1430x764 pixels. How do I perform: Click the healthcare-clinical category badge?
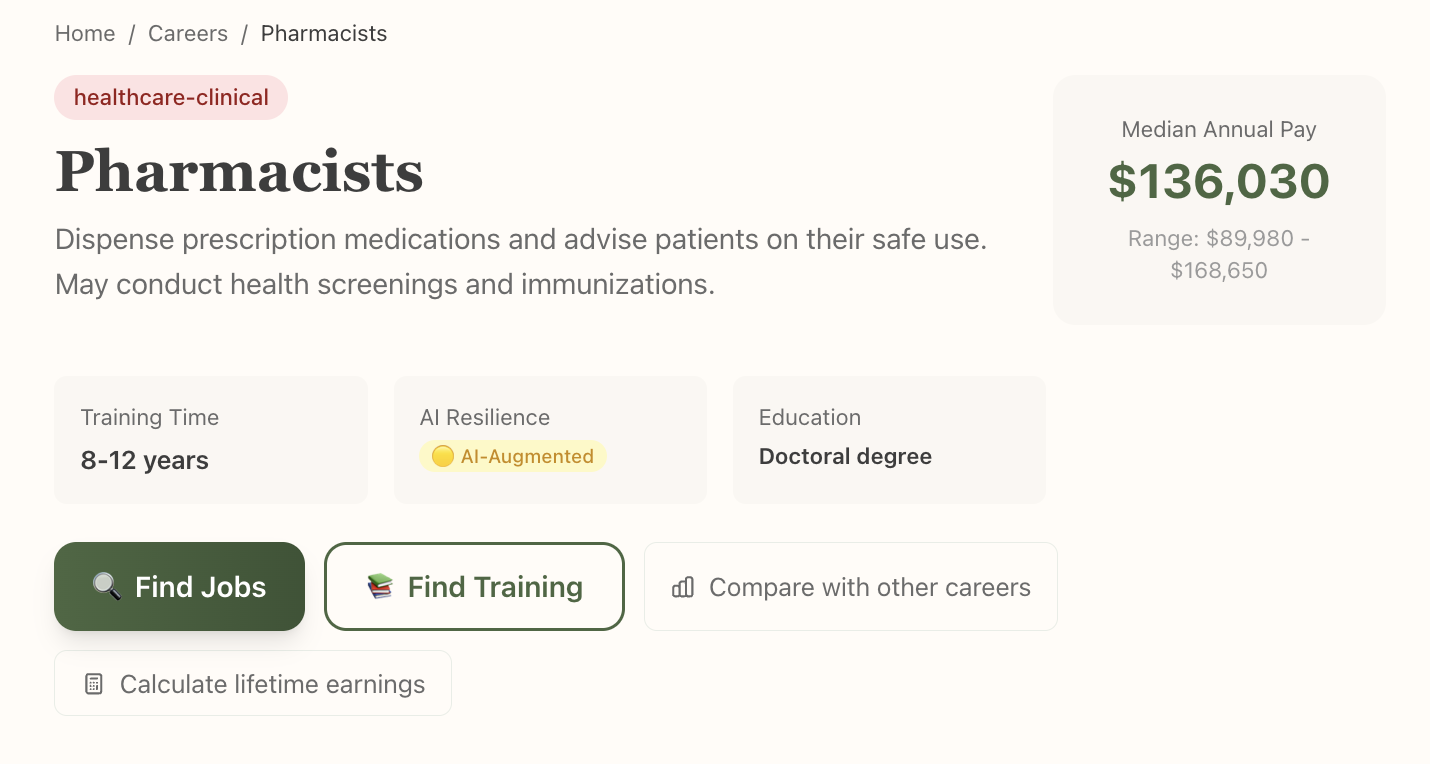pos(171,97)
